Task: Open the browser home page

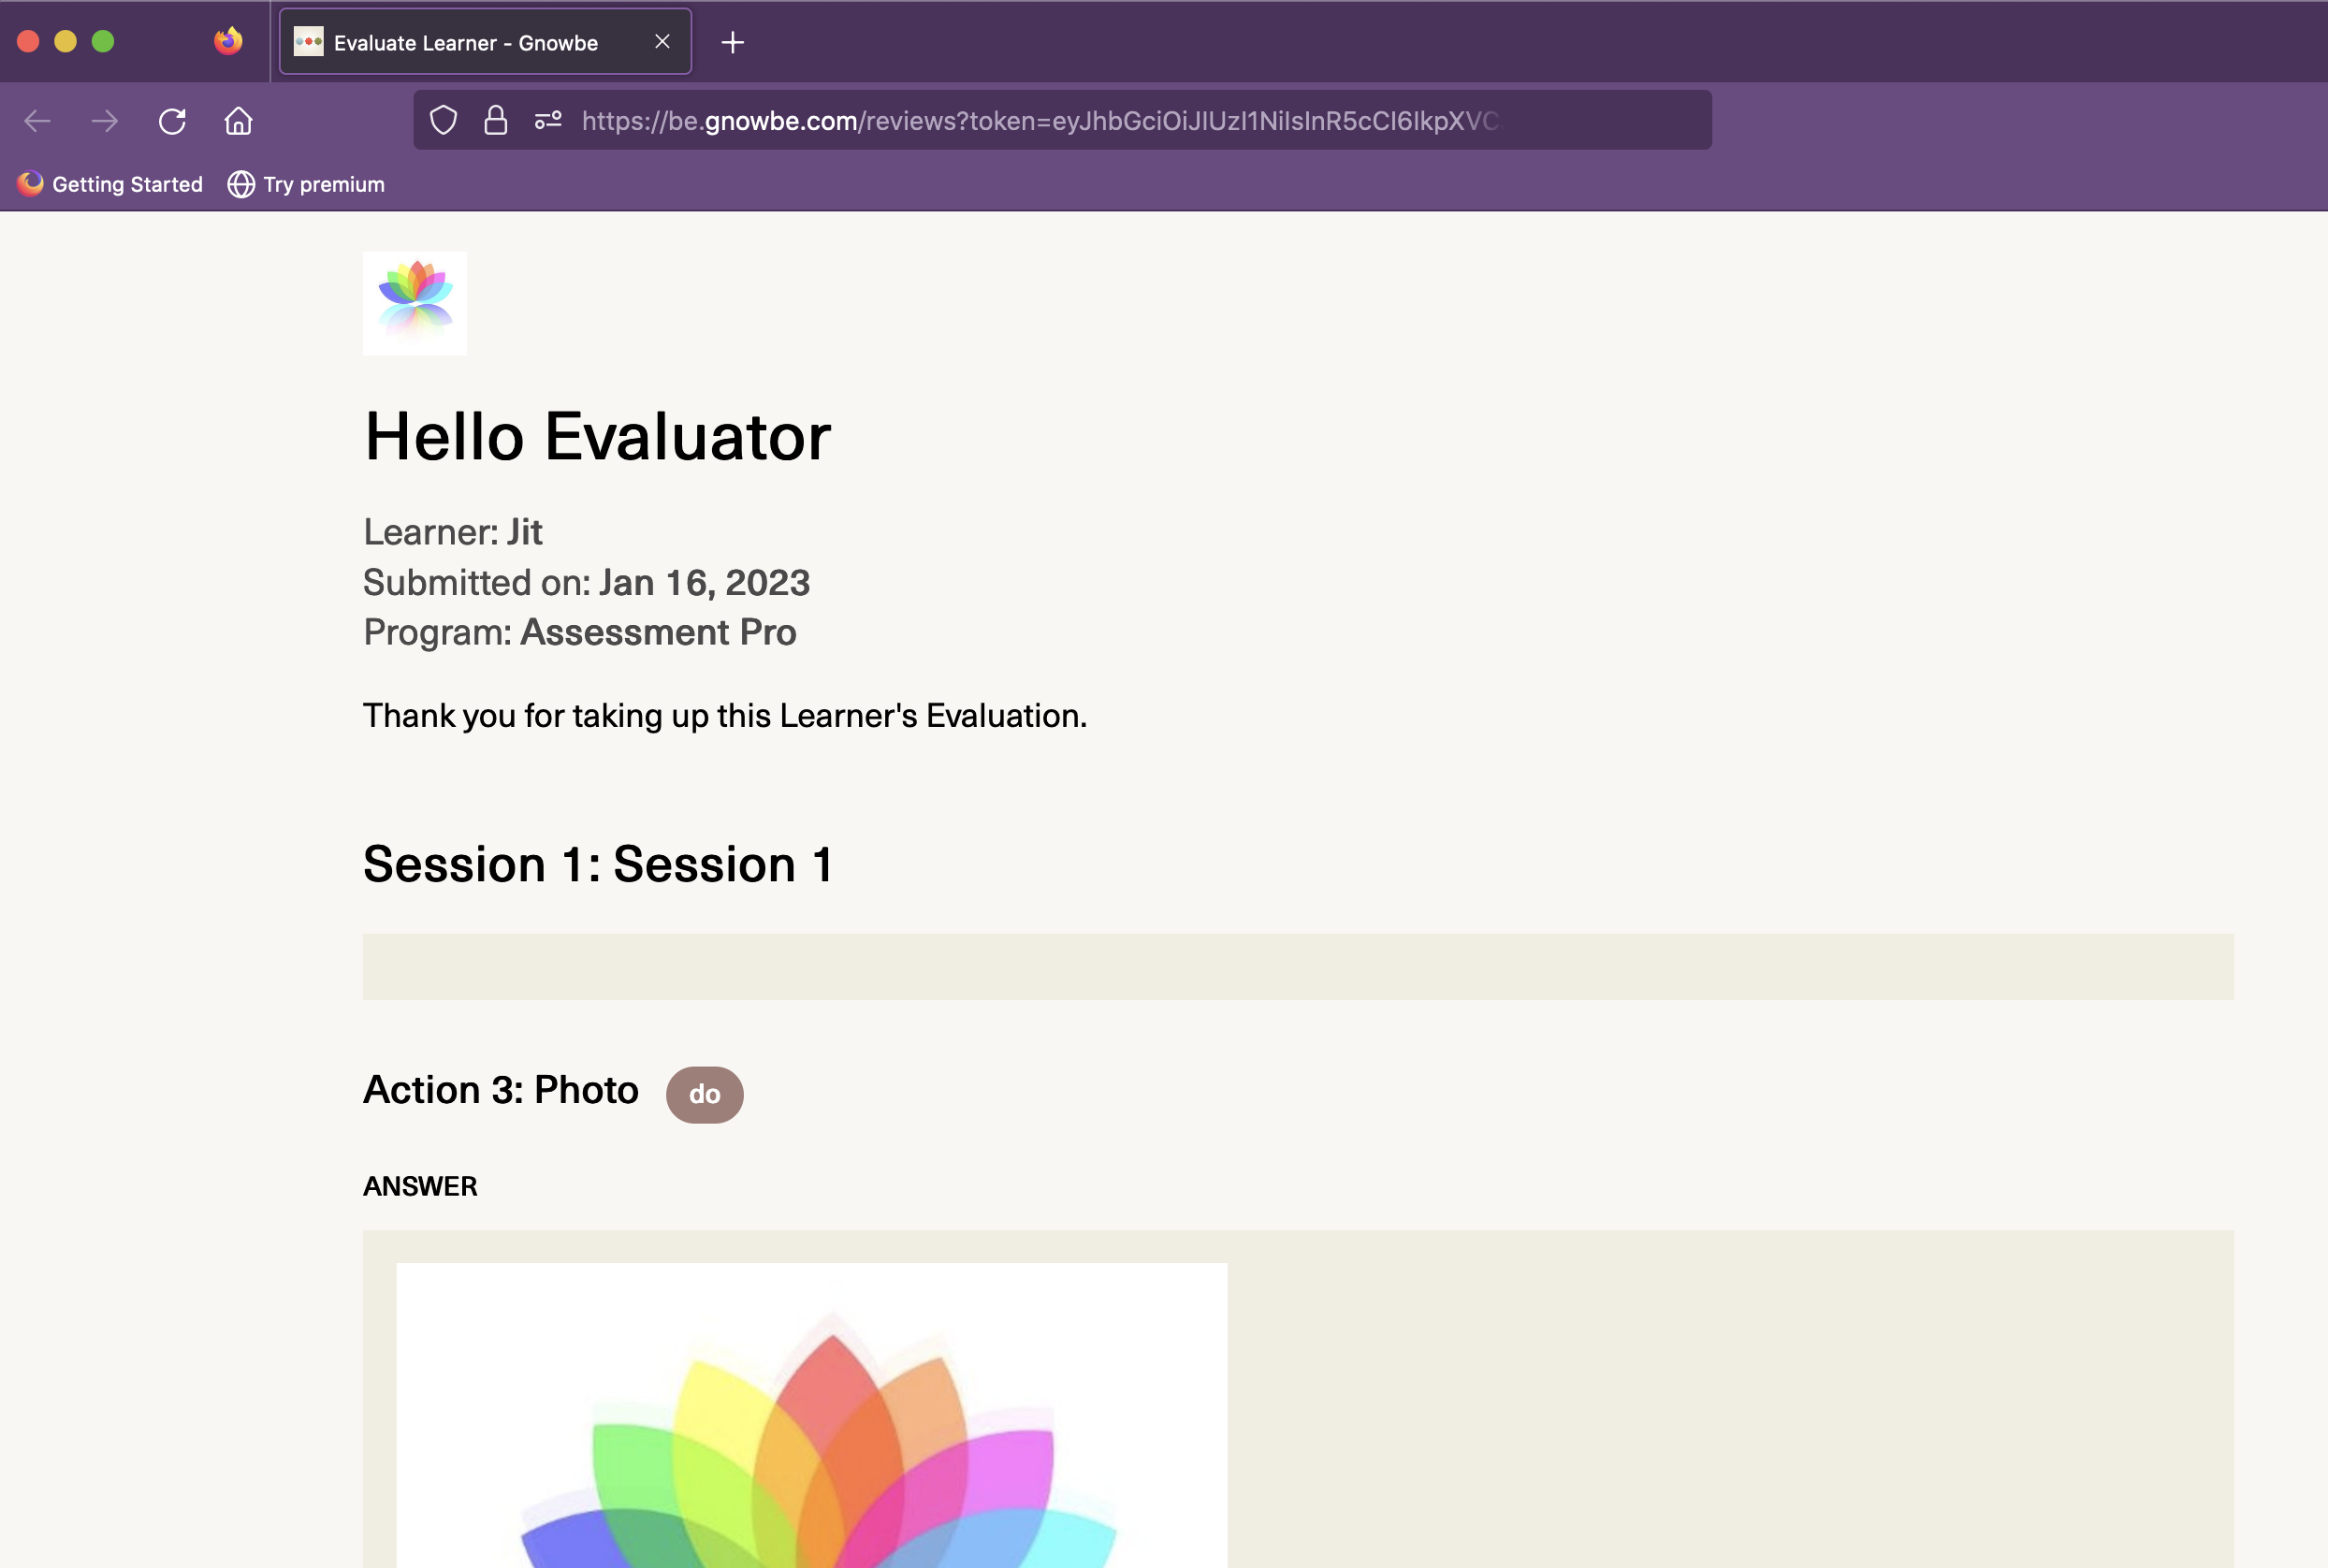Action: click(239, 121)
